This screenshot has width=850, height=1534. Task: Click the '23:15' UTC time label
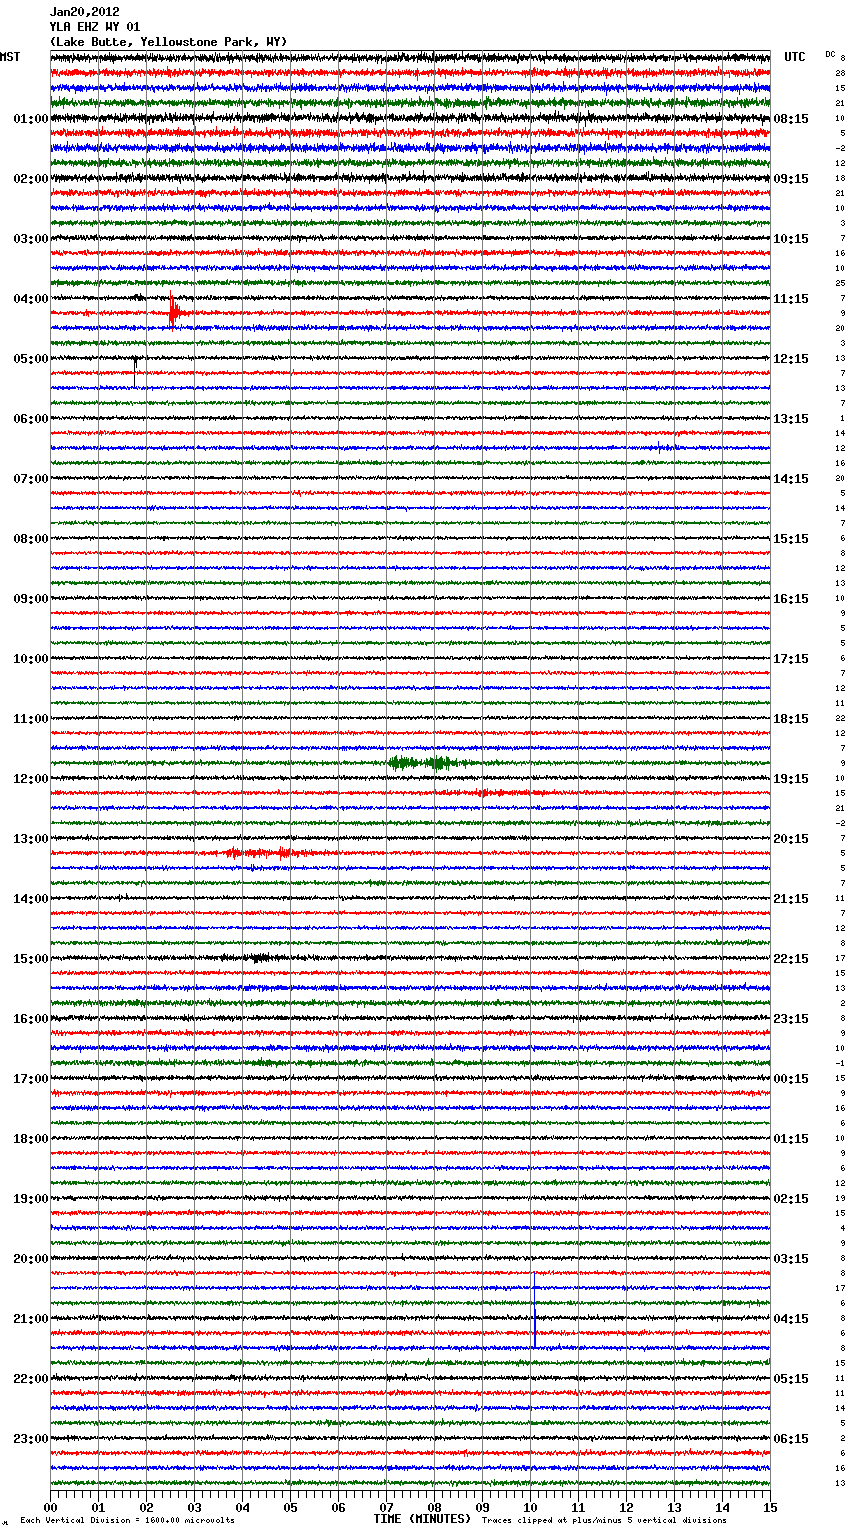(791, 1019)
